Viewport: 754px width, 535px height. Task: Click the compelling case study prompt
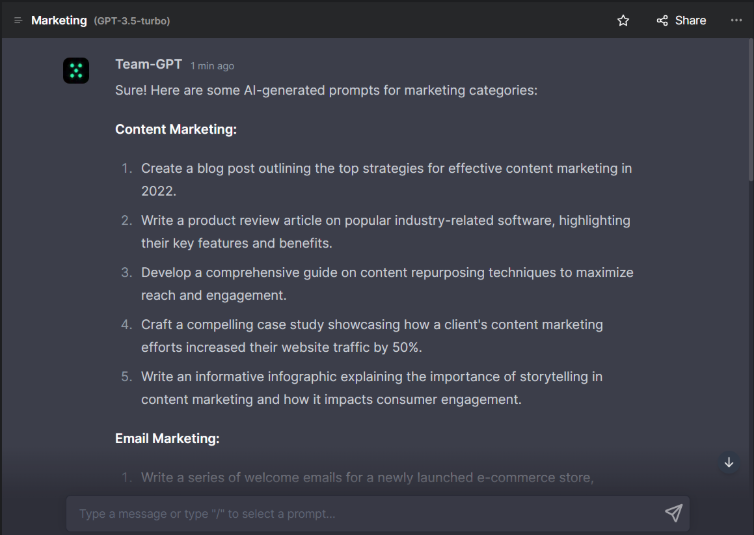(x=371, y=335)
